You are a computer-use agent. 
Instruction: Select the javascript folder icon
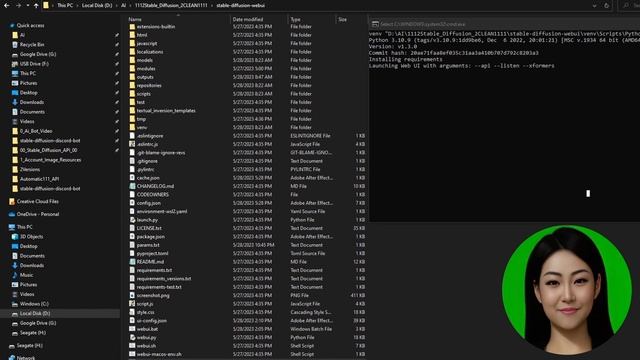[x=132, y=43]
